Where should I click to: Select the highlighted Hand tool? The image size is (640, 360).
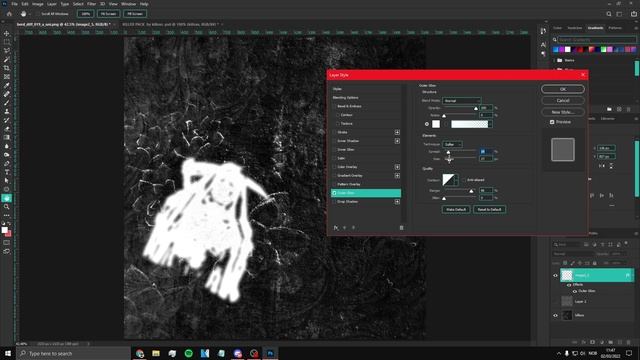click(7, 198)
